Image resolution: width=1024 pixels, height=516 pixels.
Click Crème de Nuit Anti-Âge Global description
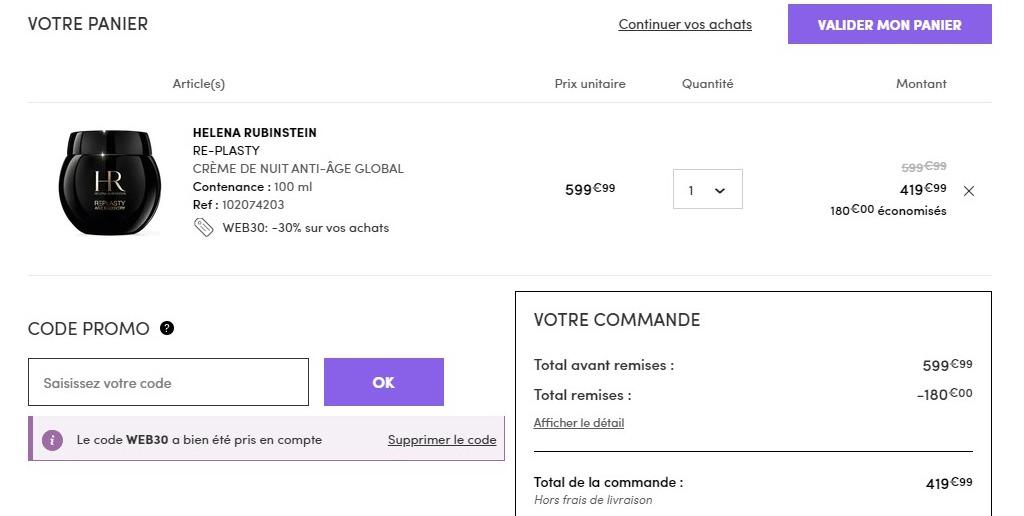point(298,169)
